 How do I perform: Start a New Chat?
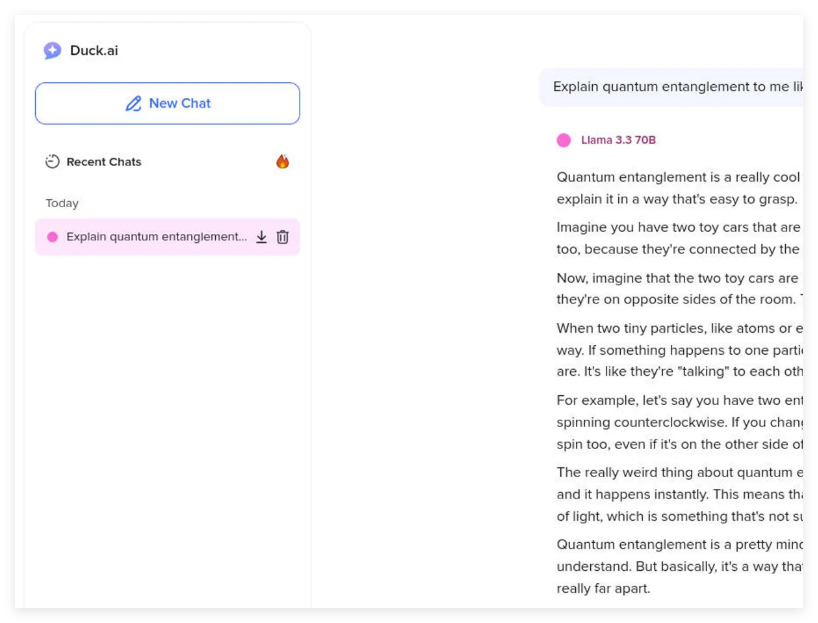coord(167,103)
